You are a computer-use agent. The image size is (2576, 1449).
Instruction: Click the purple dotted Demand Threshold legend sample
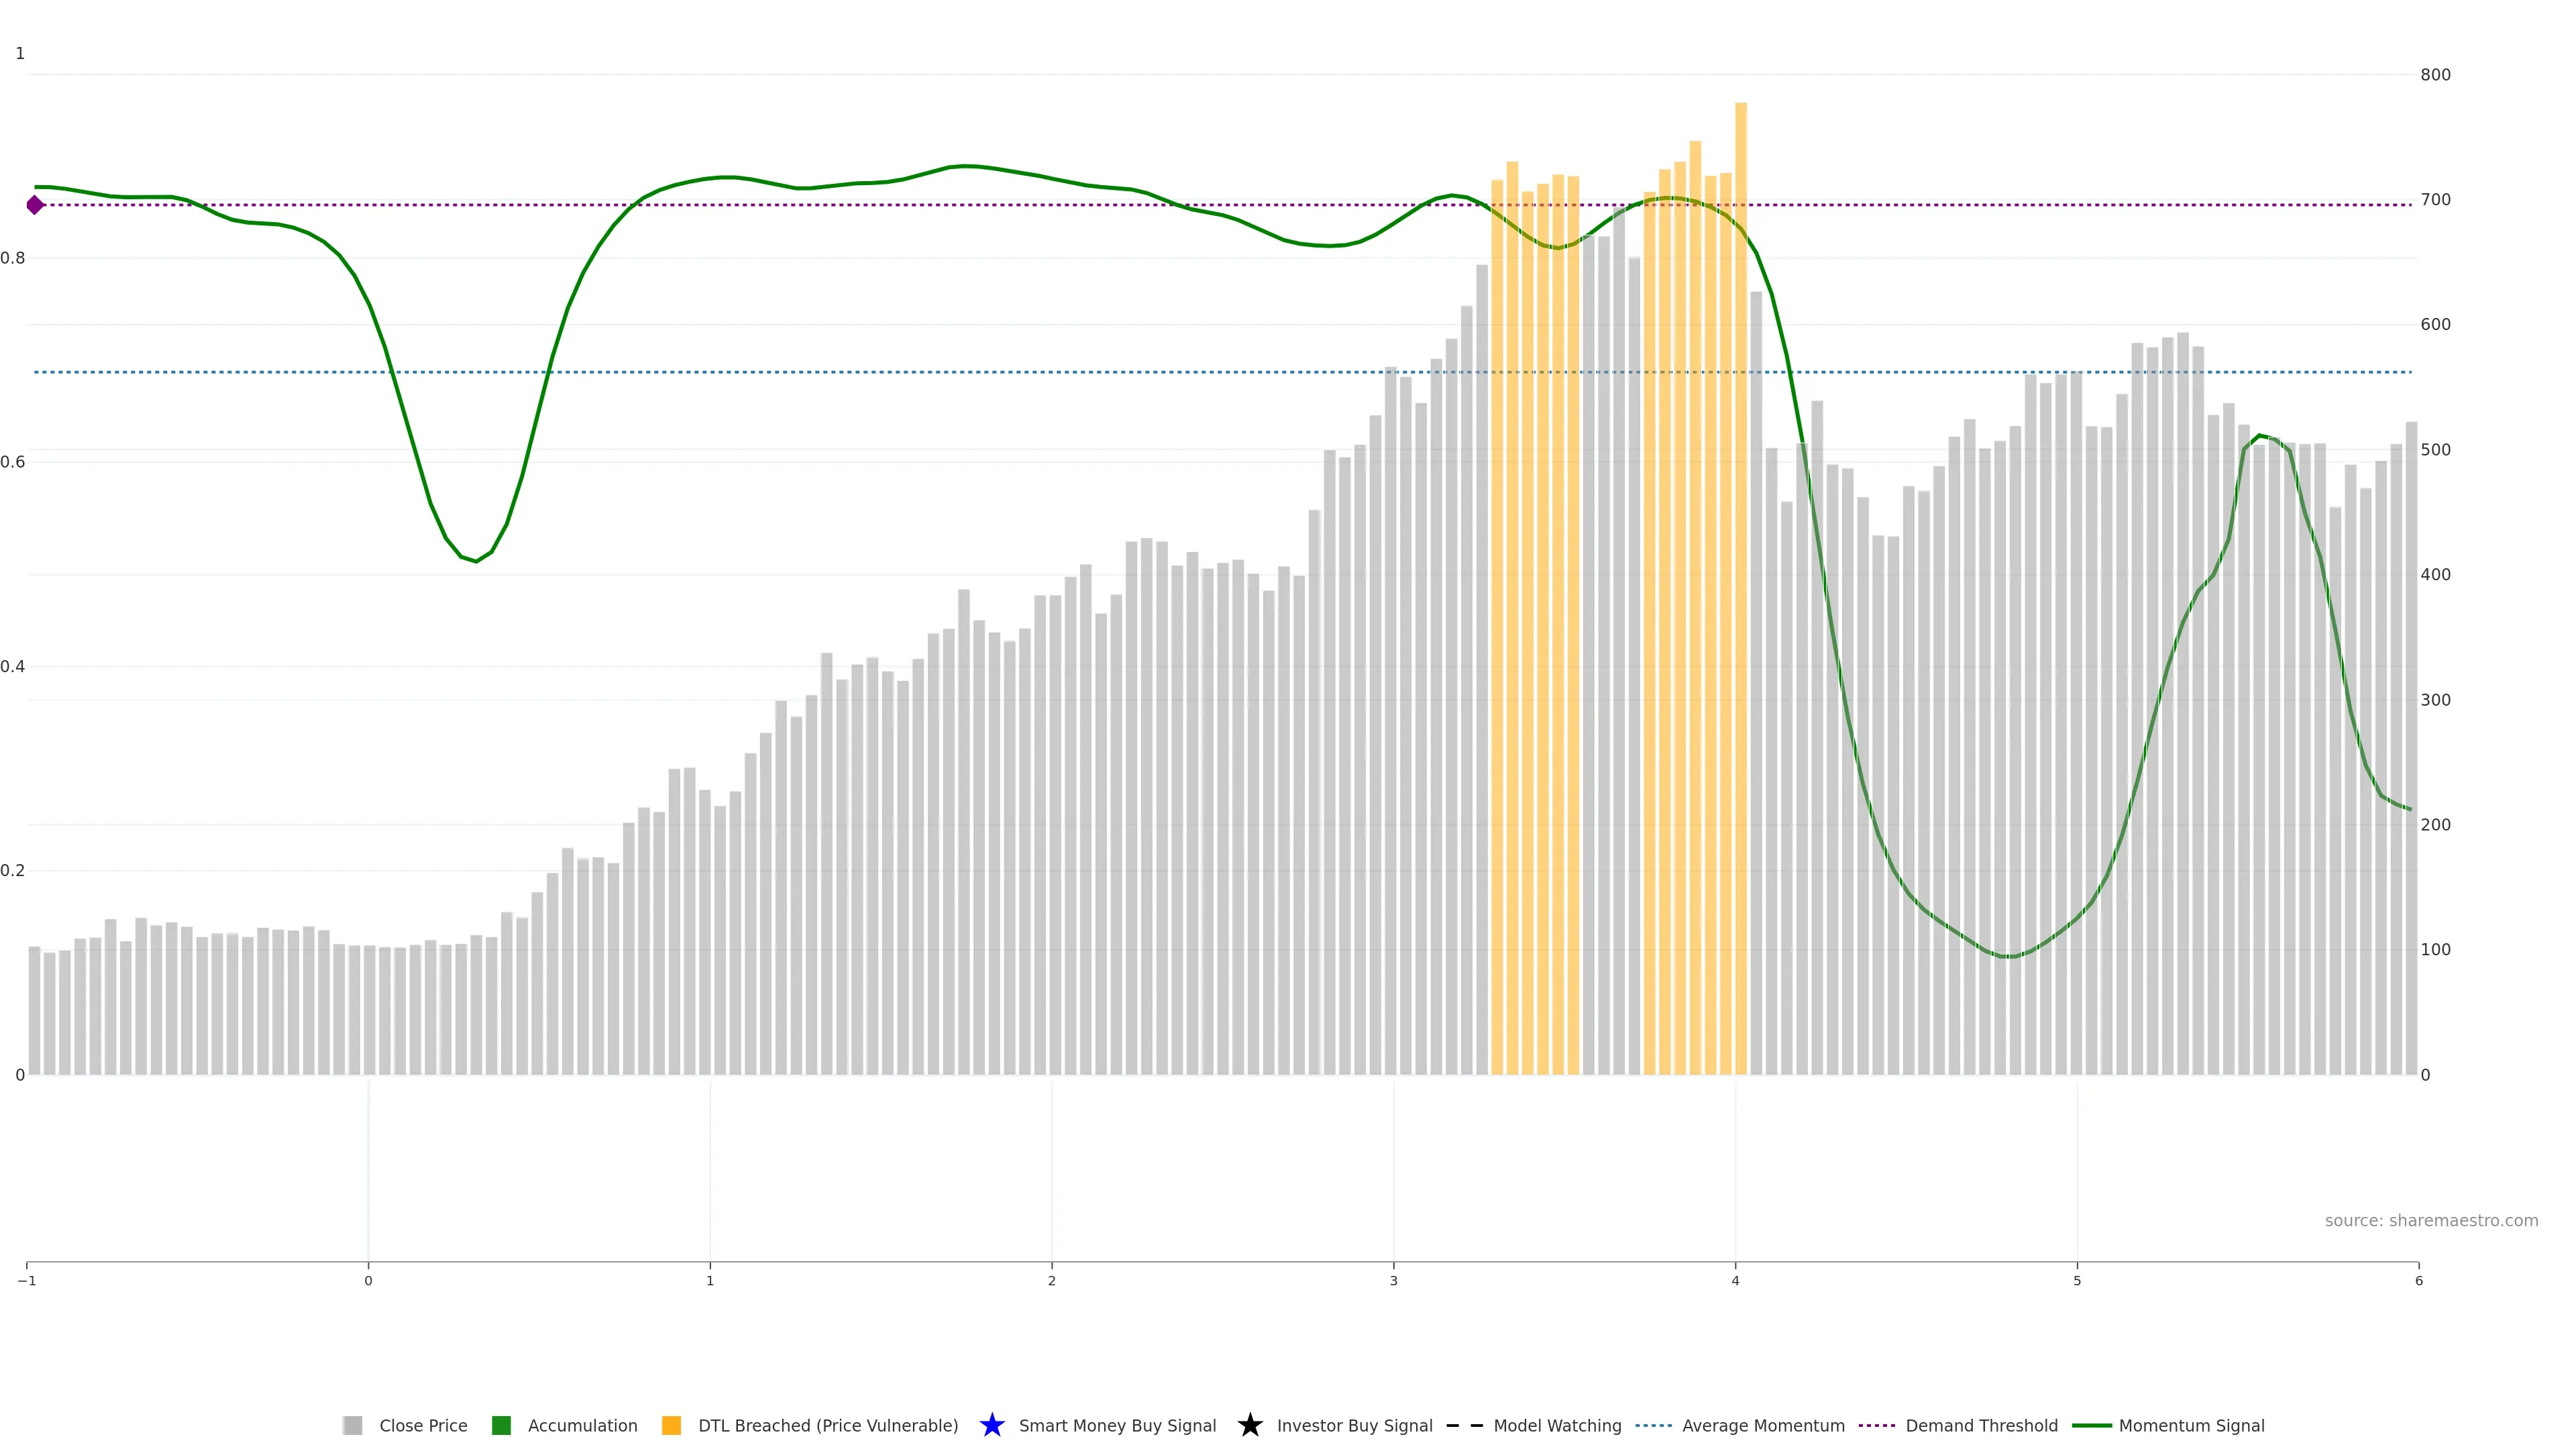tap(1877, 1425)
